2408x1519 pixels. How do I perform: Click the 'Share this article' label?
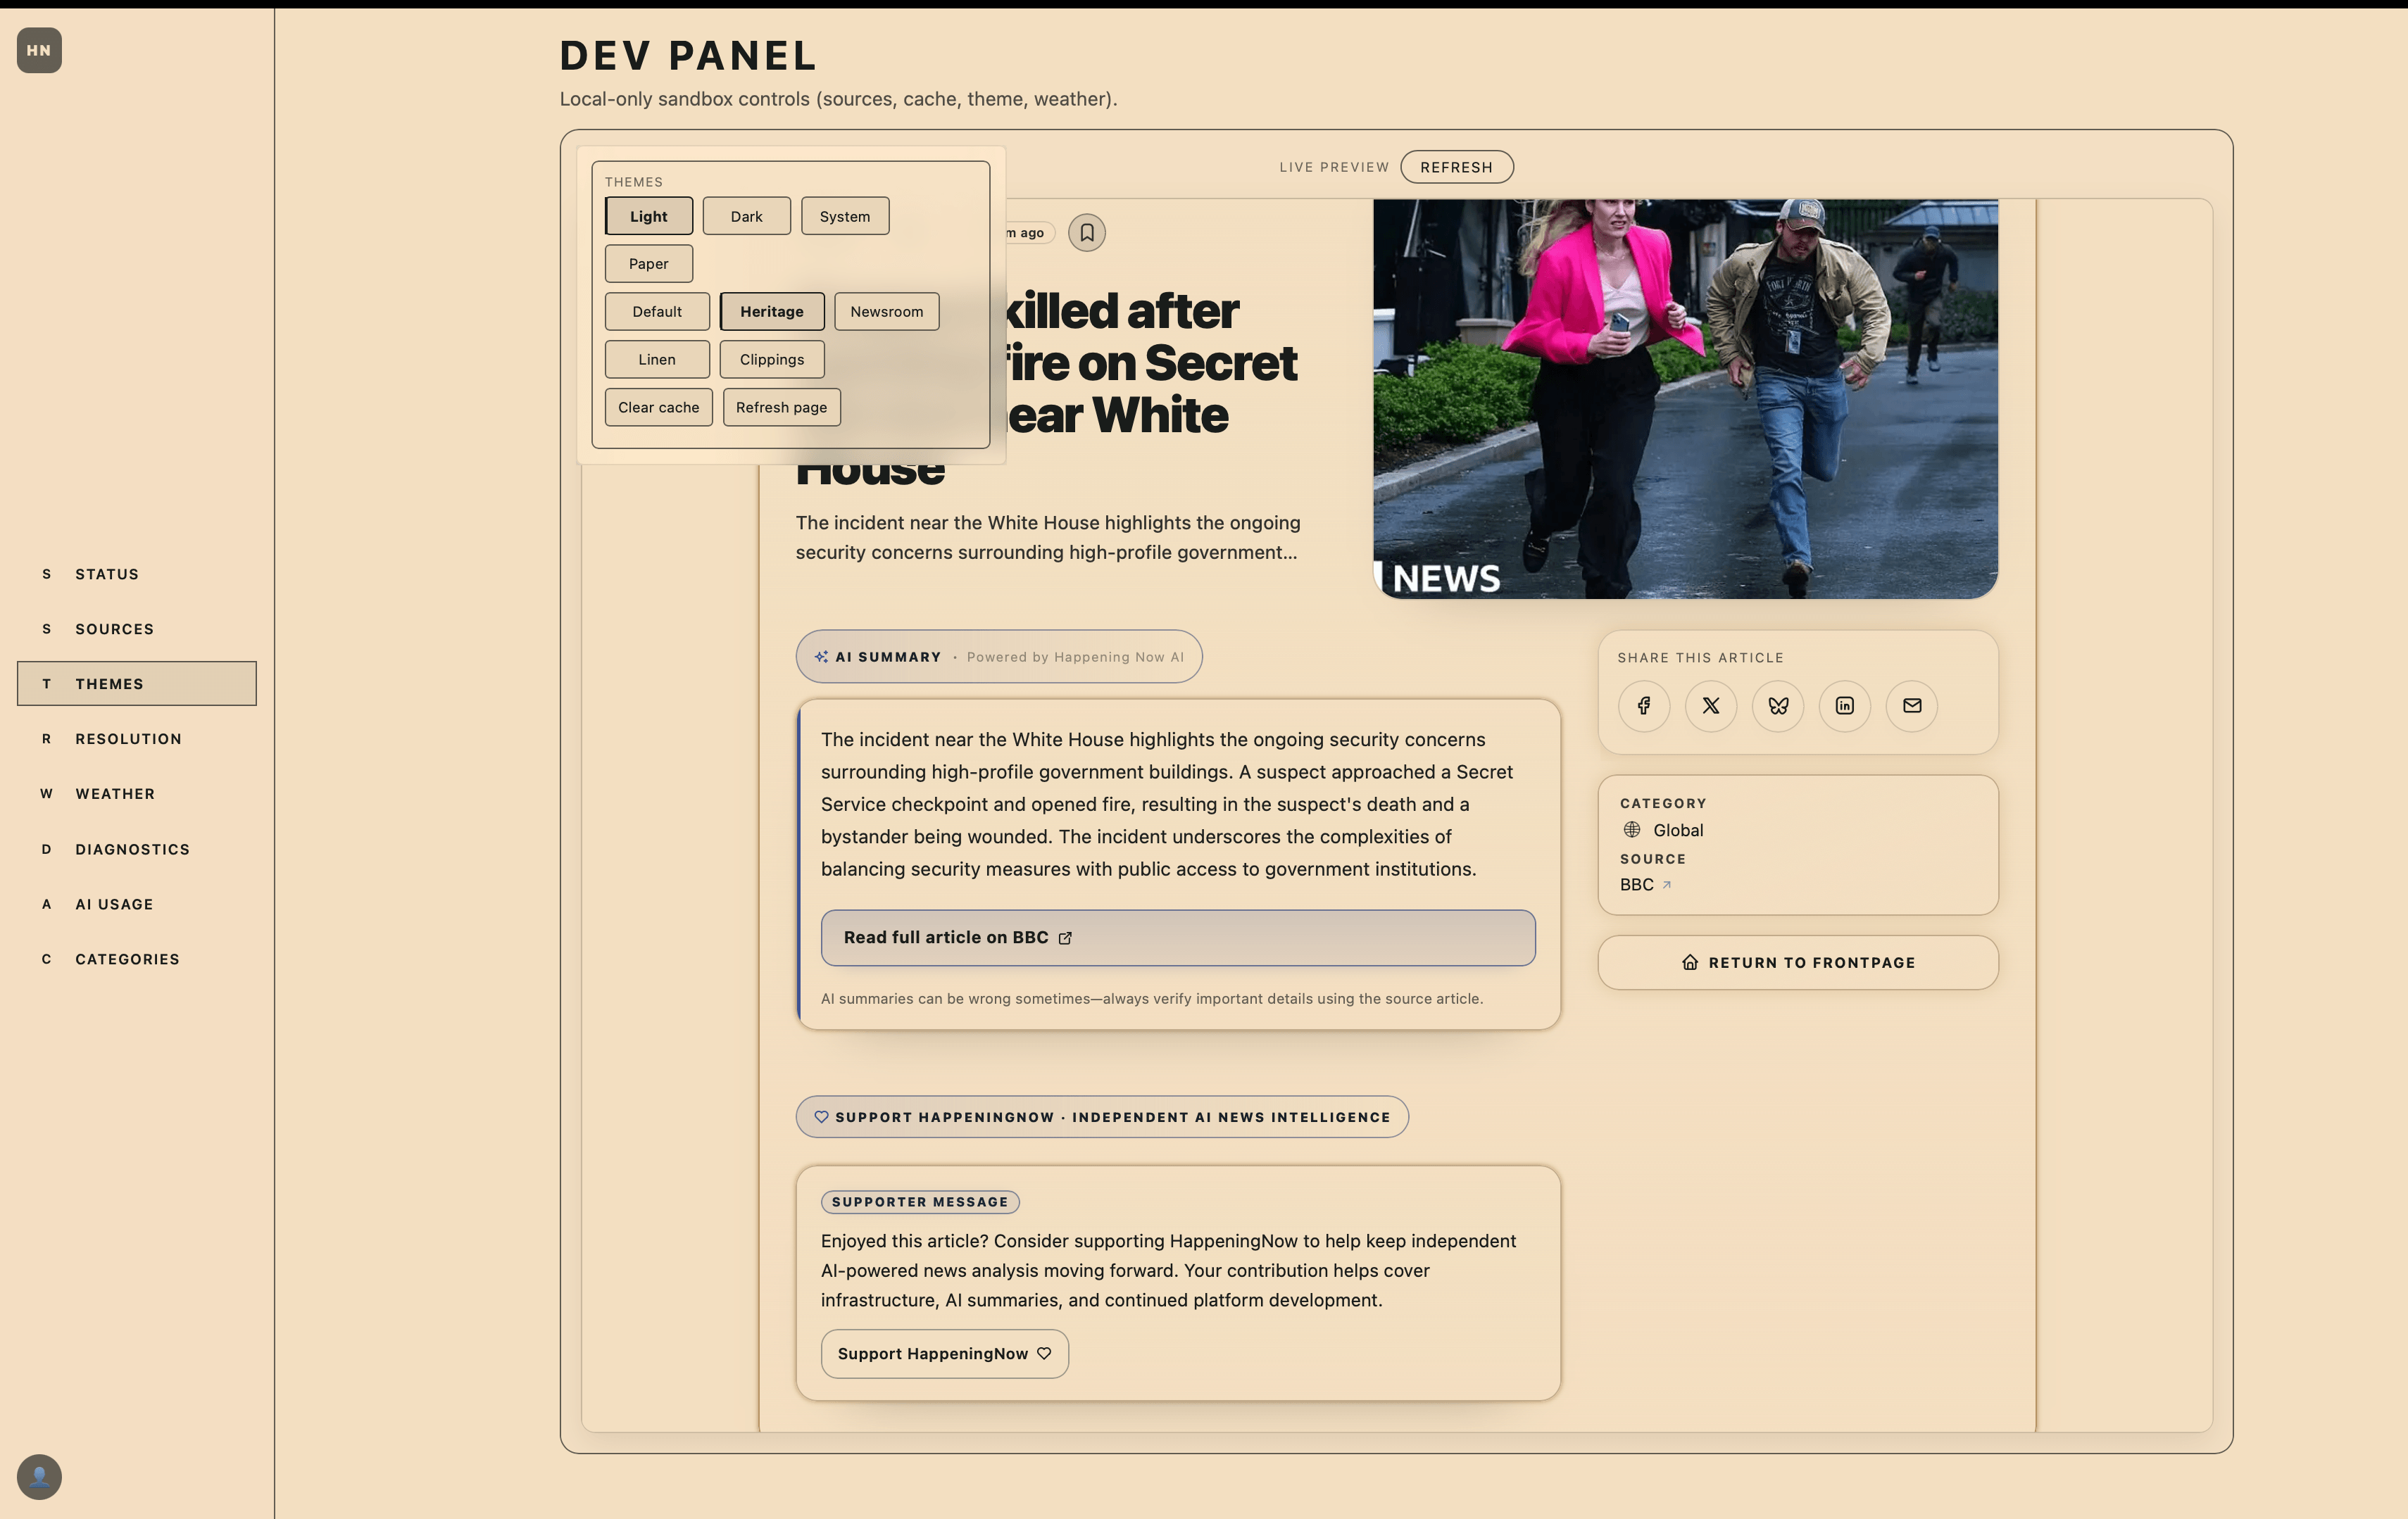click(1701, 658)
